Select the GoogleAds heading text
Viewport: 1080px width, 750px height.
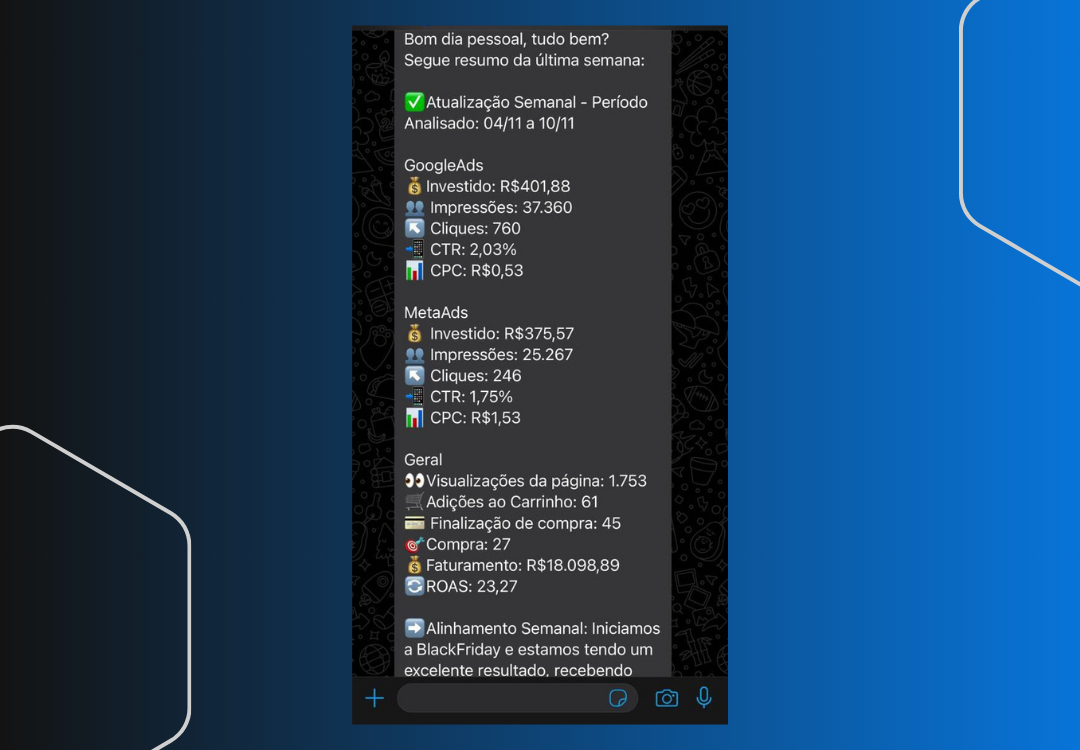pyautogui.click(x=444, y=165)
